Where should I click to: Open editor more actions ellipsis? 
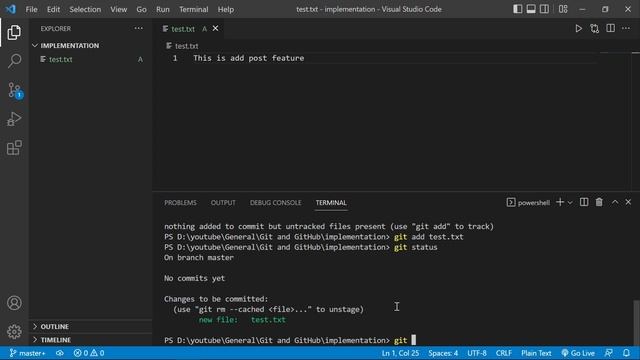[626, 29]
